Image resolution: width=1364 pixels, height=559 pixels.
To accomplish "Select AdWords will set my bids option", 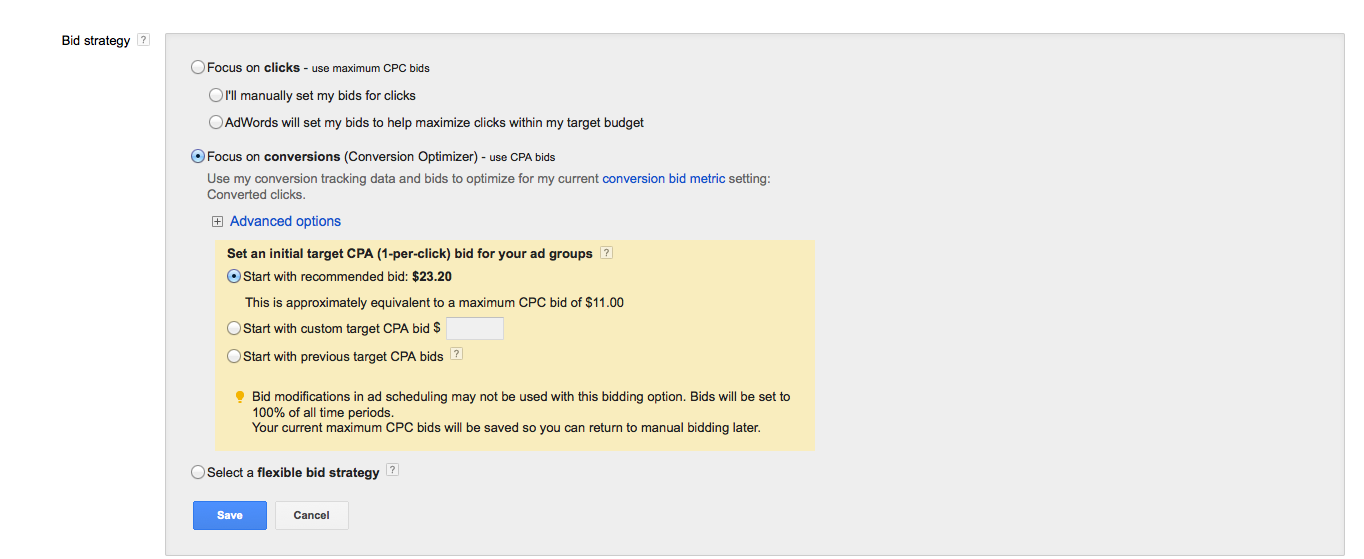I will (x=216, y=122).
